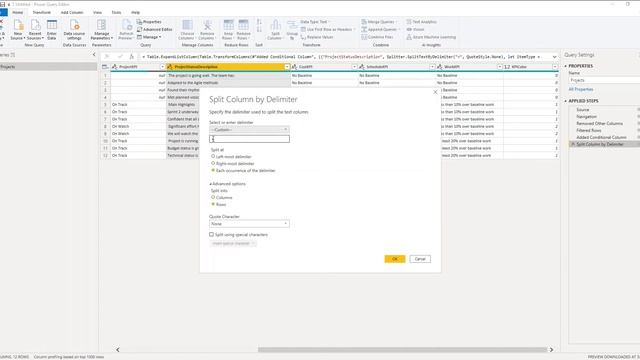Open the KPIColor column filter dropdown
Viewport: 640px width, 360px height.
[x=555, y=67]
